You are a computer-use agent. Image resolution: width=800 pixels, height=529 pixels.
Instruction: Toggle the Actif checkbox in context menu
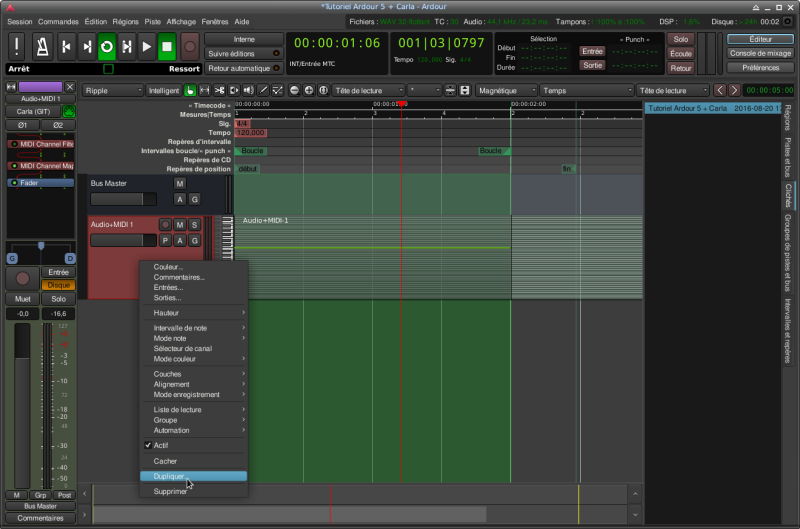click(x=160, y=445)
